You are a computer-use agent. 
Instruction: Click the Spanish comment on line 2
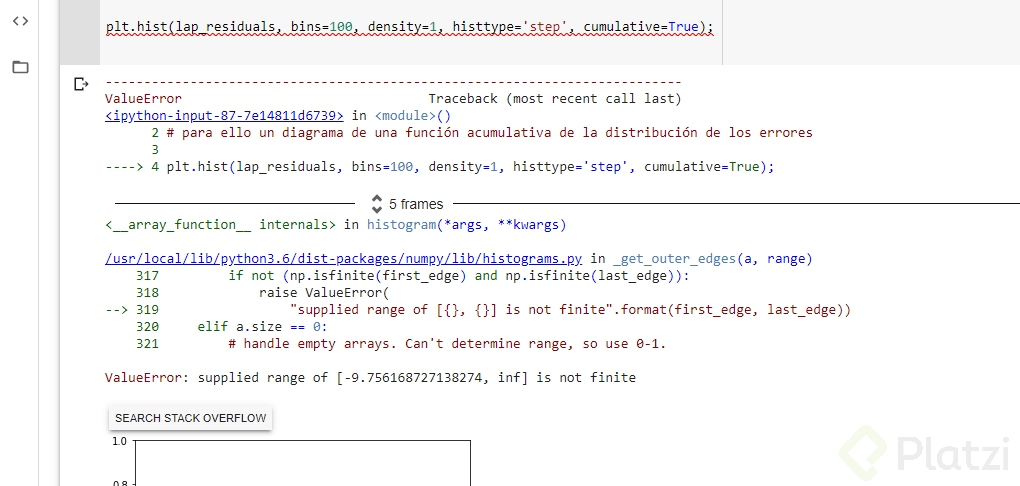click(x=489, y=133)
